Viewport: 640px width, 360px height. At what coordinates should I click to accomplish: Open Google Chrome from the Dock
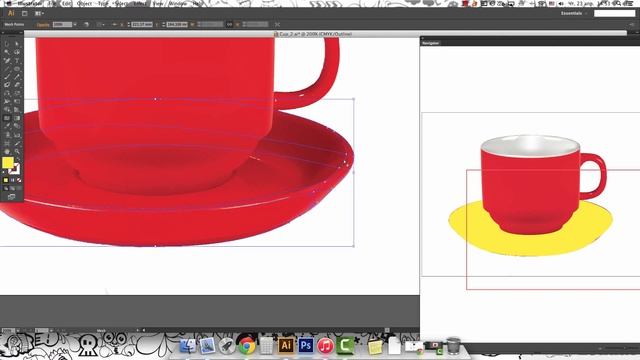tap(247, 346)
